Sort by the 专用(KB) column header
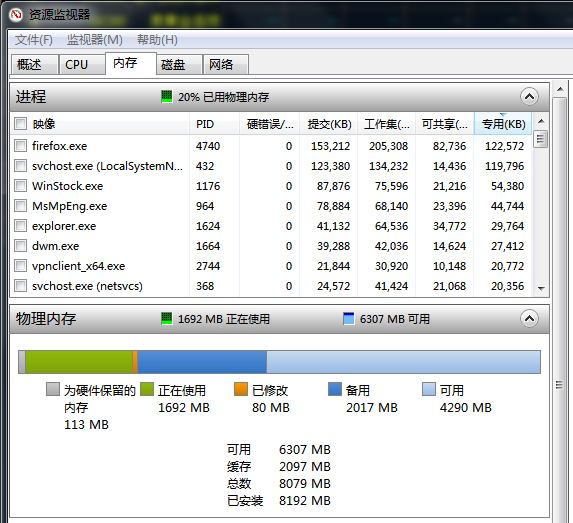Screen dimensions: 573x523 [503, 124]
